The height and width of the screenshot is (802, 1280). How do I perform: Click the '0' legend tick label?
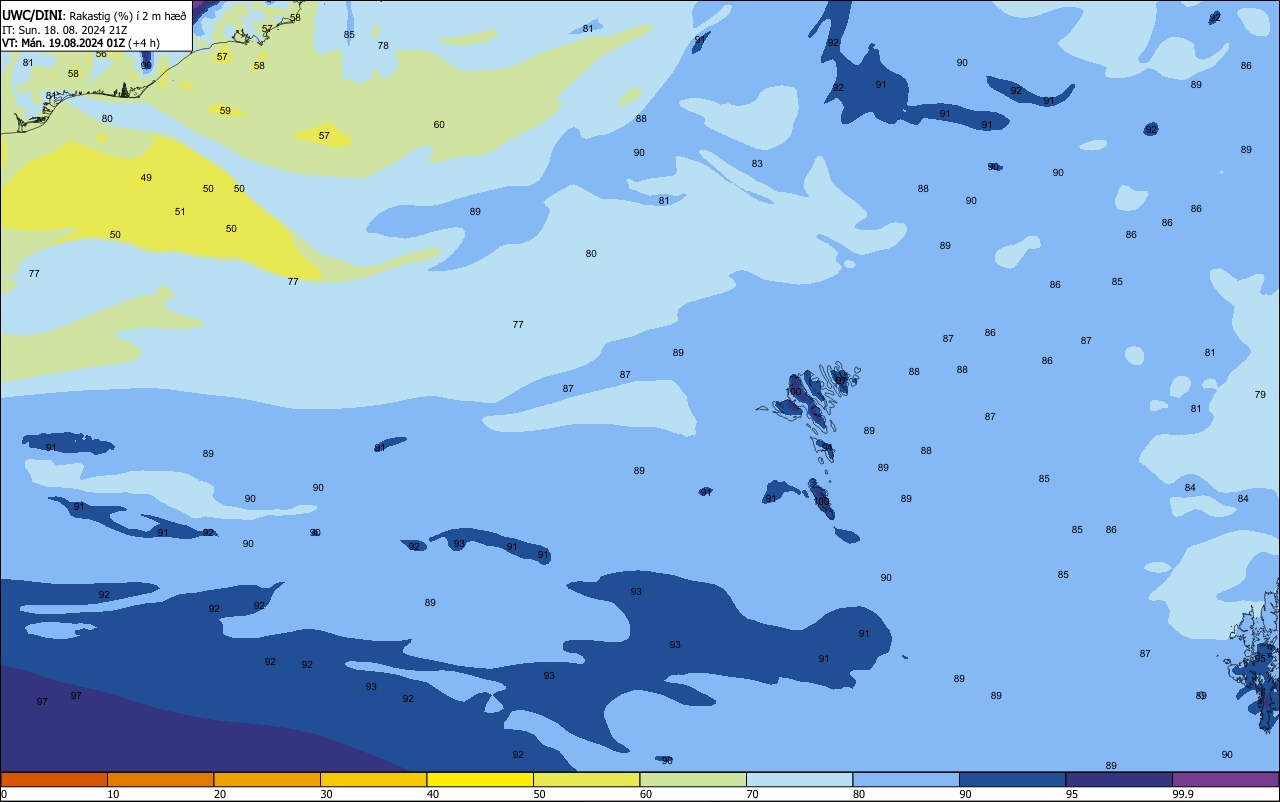pyautogui.click(x=4, y=794)
